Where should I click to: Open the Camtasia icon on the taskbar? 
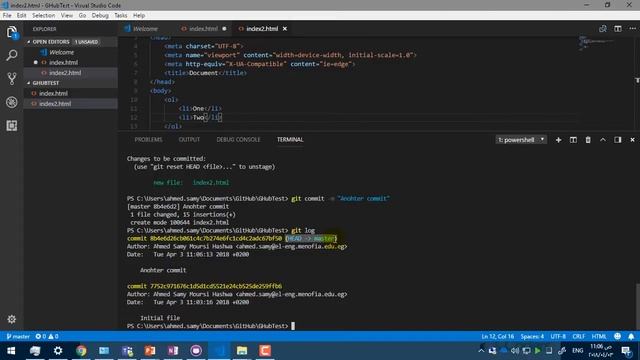click(265, 351)
